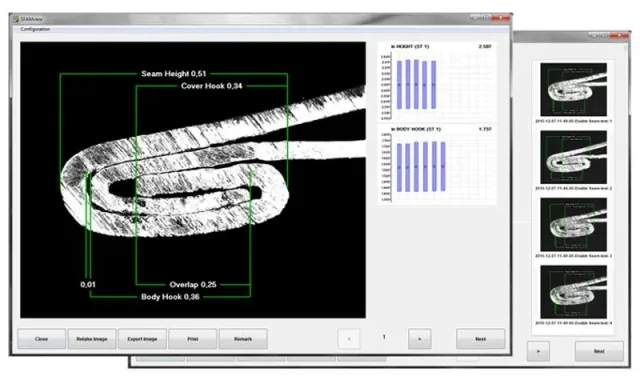Go to the previous image with the left arrow
The width and height of the screenshot is (640, 380).
(x=349, y=339)
